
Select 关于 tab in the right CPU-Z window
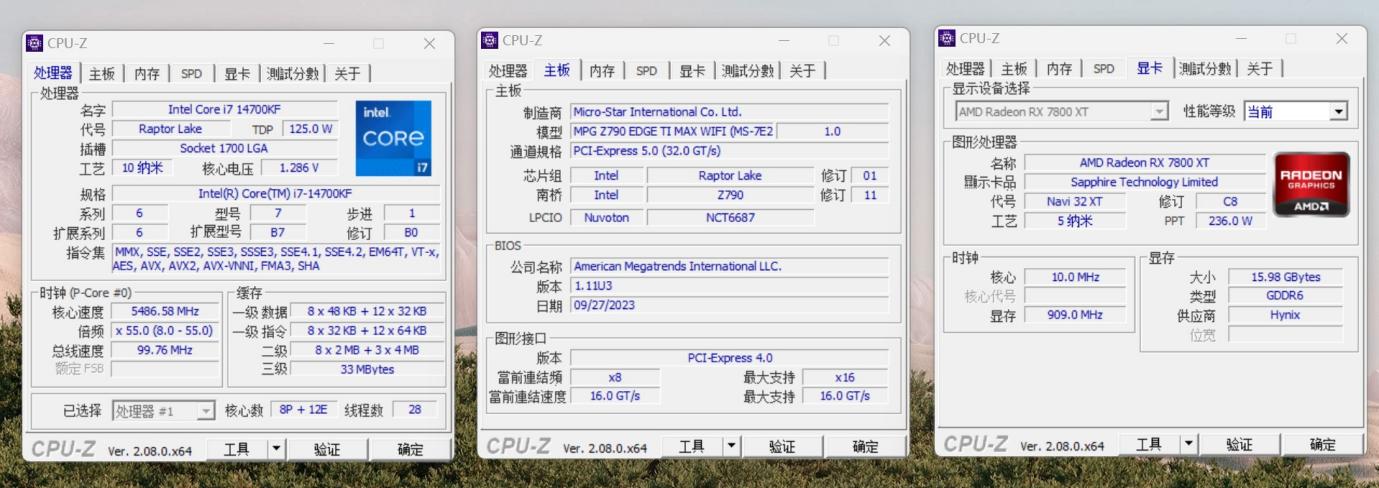[1260, 68]
